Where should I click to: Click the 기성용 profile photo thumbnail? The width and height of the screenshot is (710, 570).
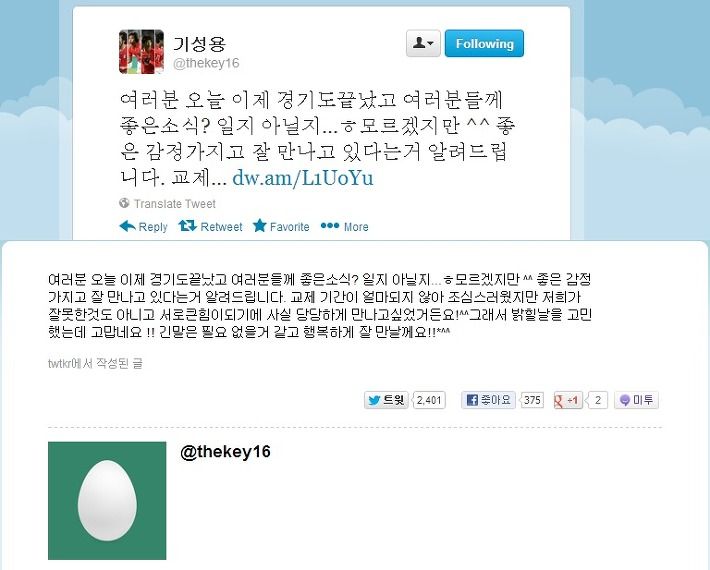click(141, 52)
